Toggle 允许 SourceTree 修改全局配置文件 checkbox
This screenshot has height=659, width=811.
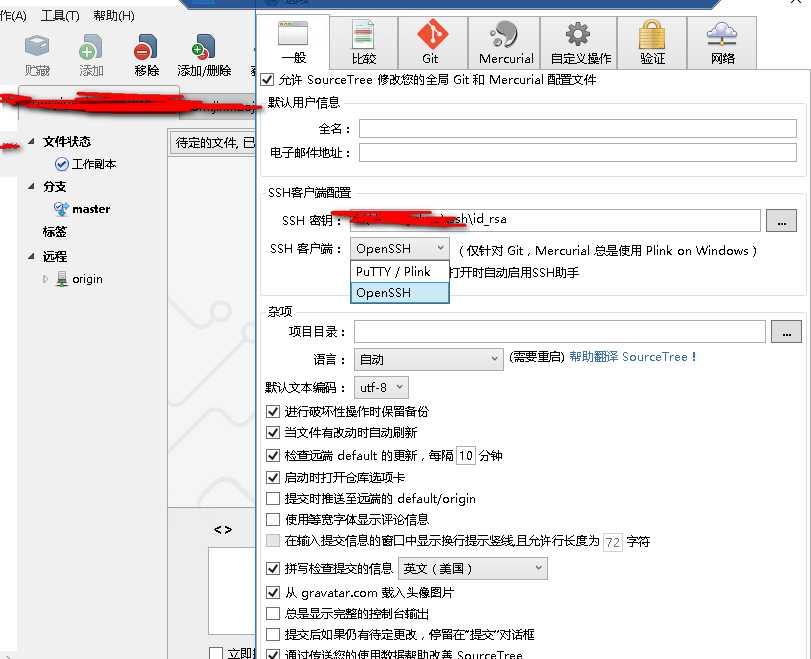tap(267, 80)
